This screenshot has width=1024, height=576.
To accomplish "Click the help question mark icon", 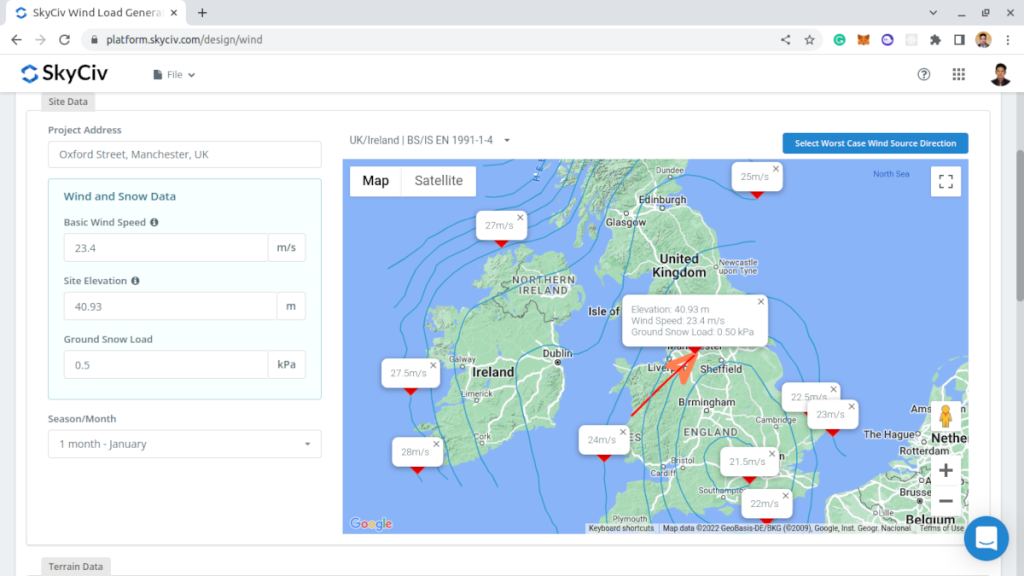I will (x=924, y=74).
